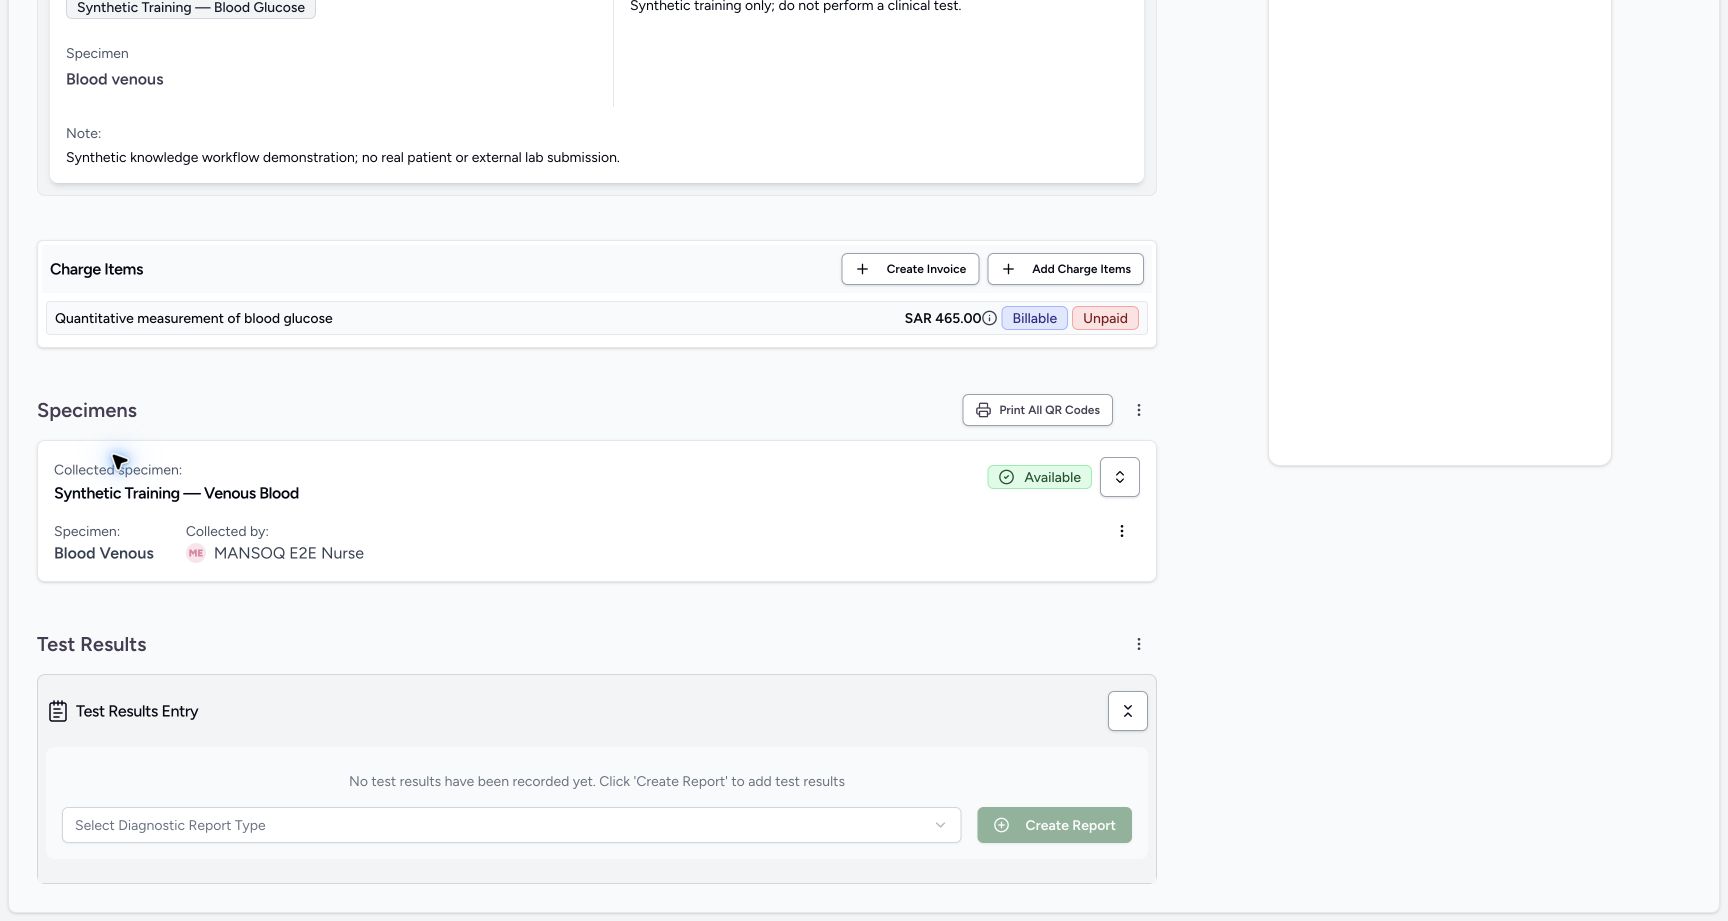Image resolution: width=1728 pixels, height=921 pixels.
Task: Print All QR Codes
Action: 1037,410
